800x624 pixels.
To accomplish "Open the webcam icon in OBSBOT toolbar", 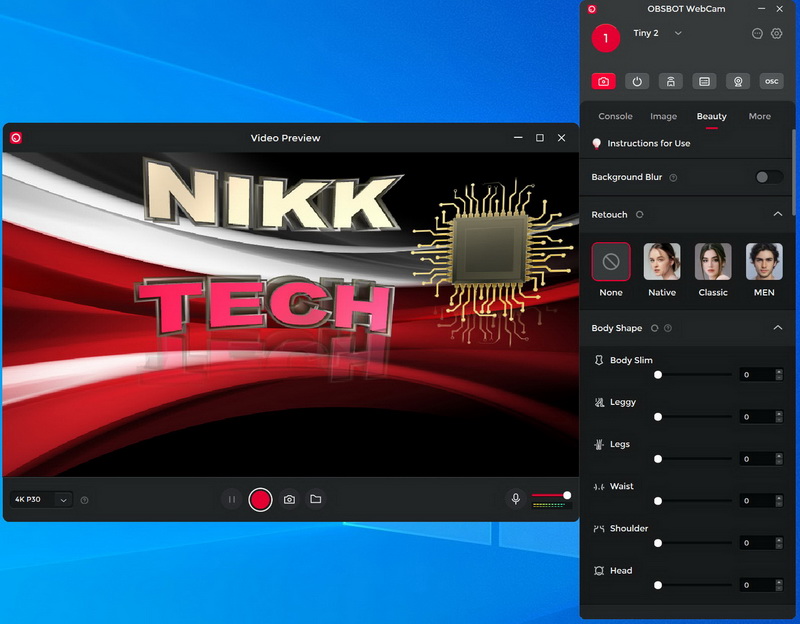I will pos(738,82).
